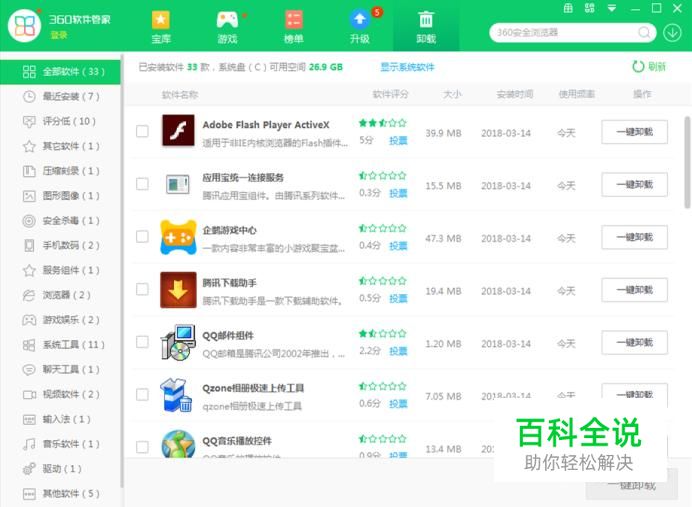Check the Adobe Flash Player ActiveX checkbox
Viewport: 692px width, 507px height.
click(x=142, y=131)
